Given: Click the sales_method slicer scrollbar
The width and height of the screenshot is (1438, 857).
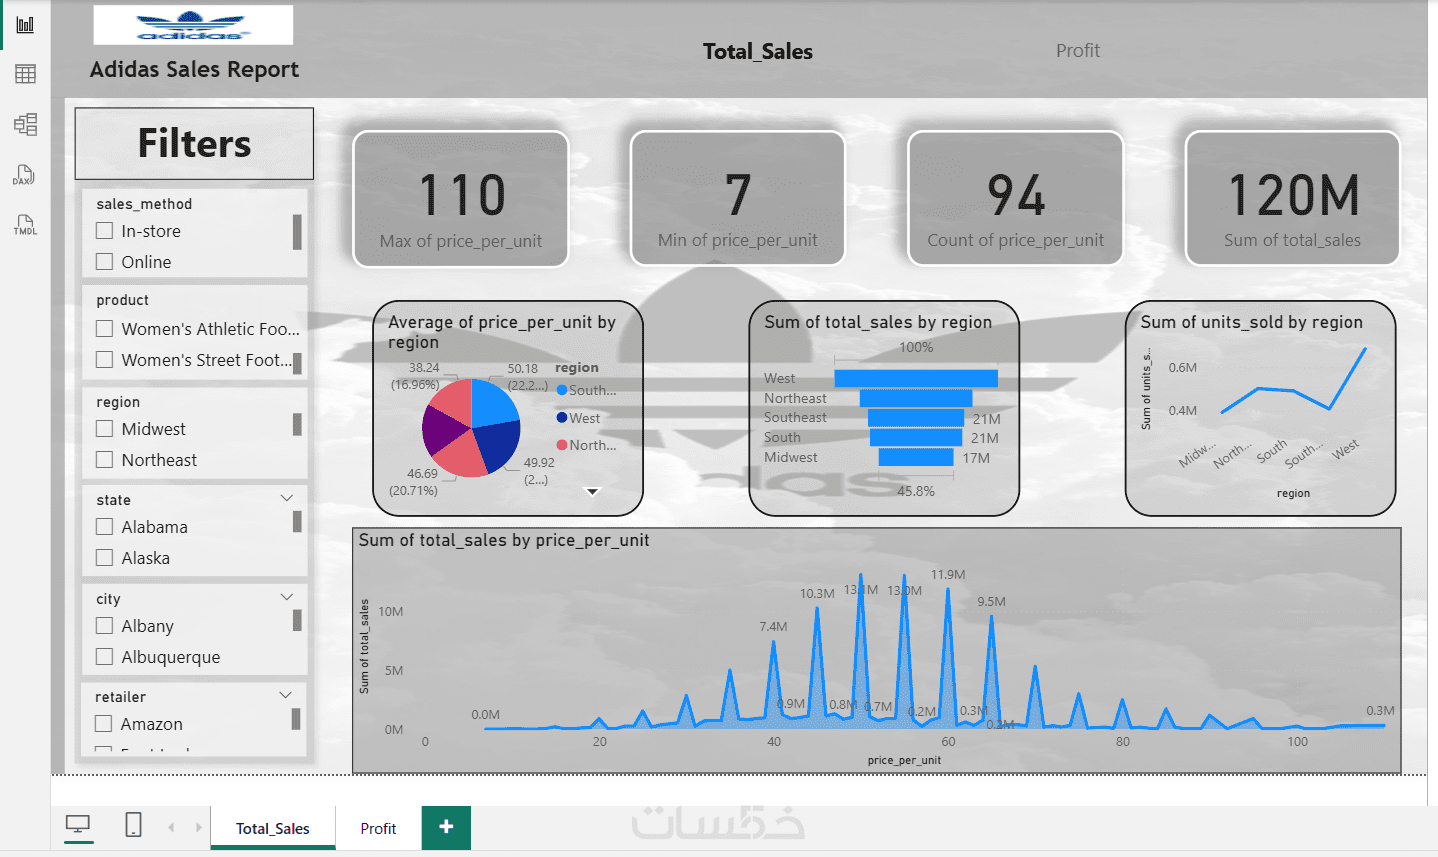Looking at the screenshot, I should [297, 232].
